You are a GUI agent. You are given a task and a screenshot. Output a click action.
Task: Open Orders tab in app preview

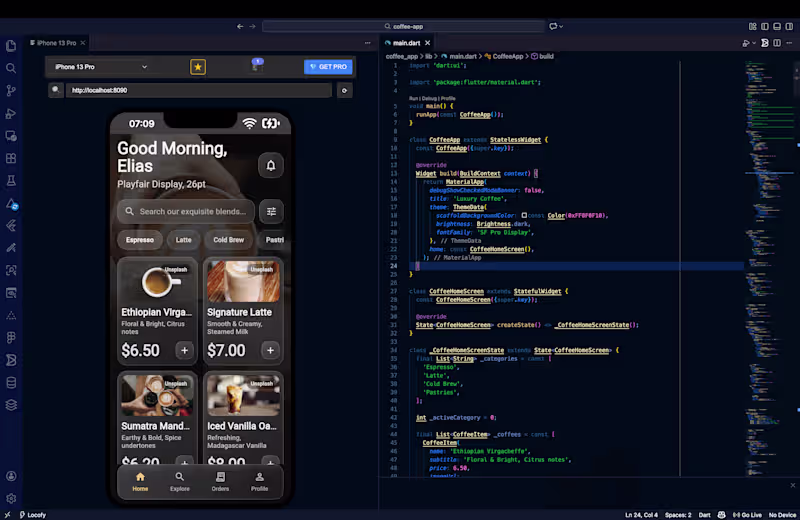[x=220, y=482]
